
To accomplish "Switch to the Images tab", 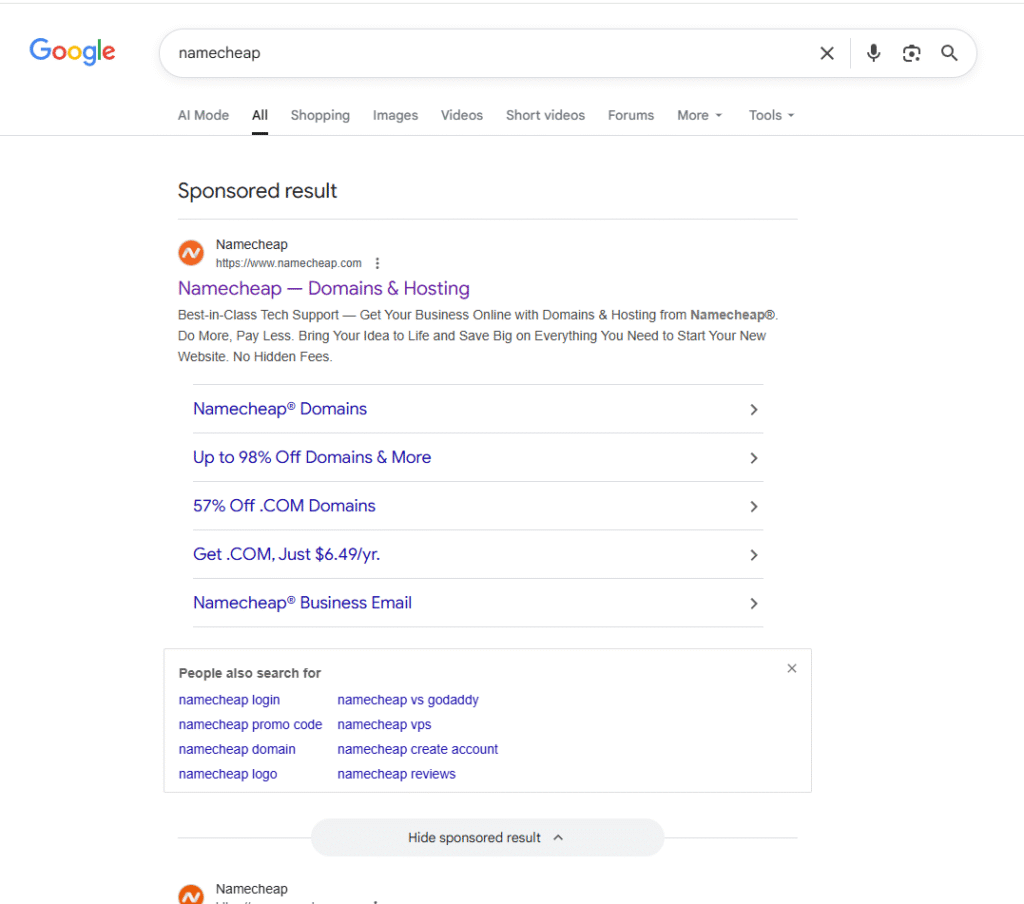I will pos(395,115).
